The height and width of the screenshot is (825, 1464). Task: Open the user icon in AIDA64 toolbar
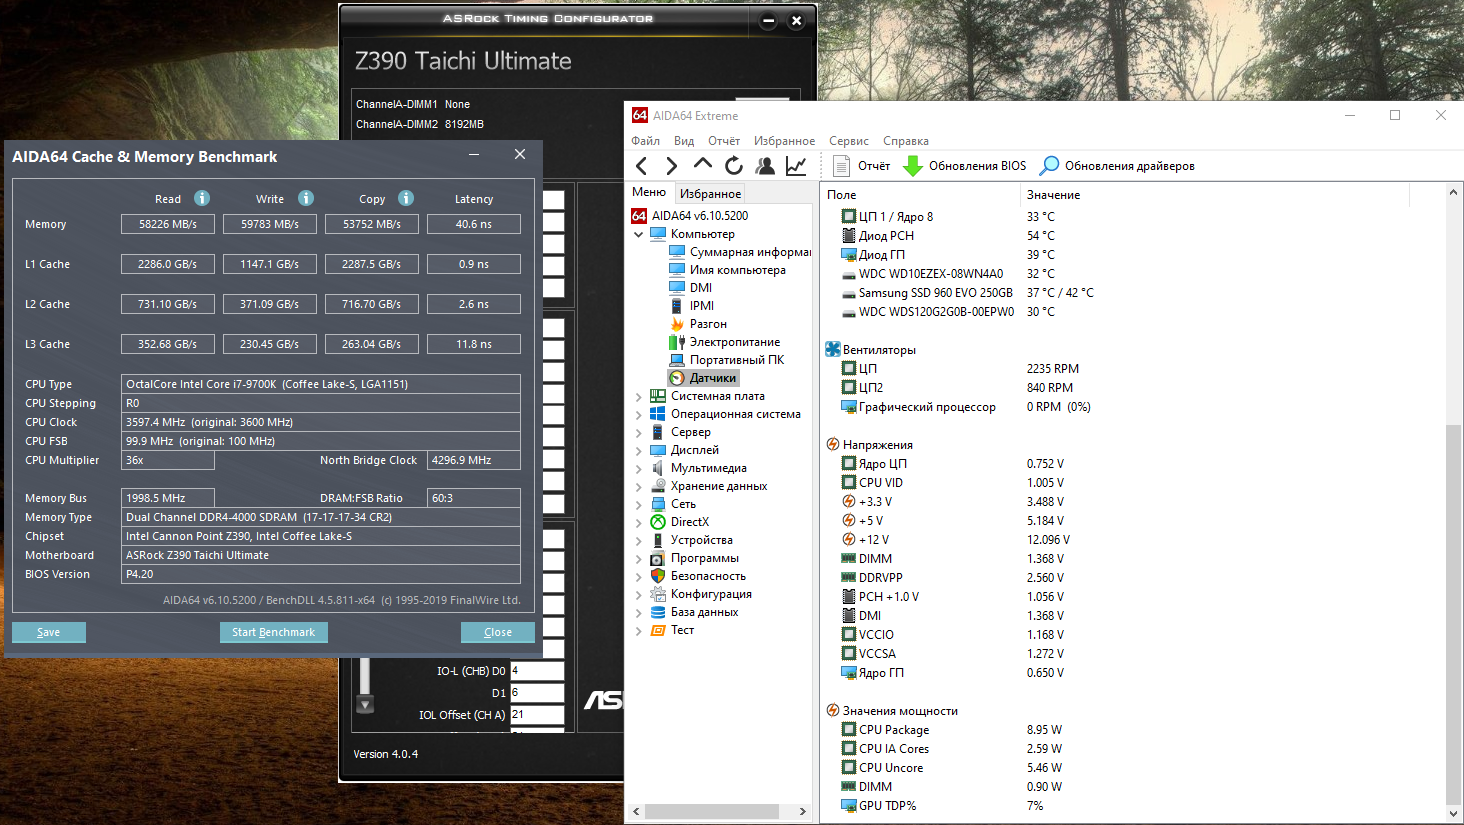pos(765,166)
